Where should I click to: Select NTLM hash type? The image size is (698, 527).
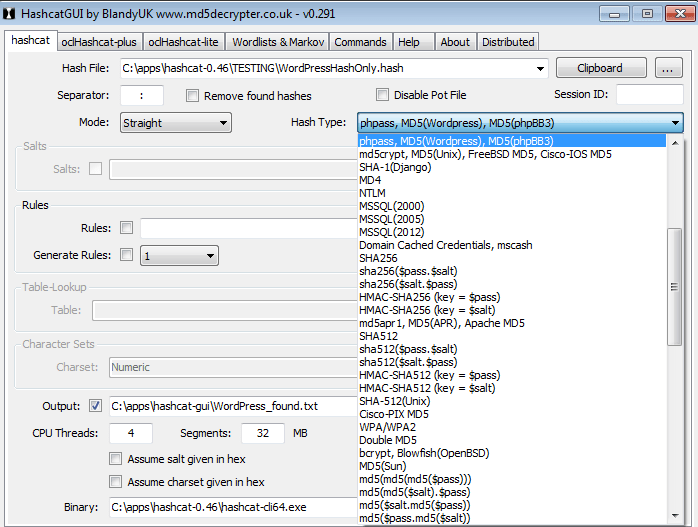click(x=512, y=193)
